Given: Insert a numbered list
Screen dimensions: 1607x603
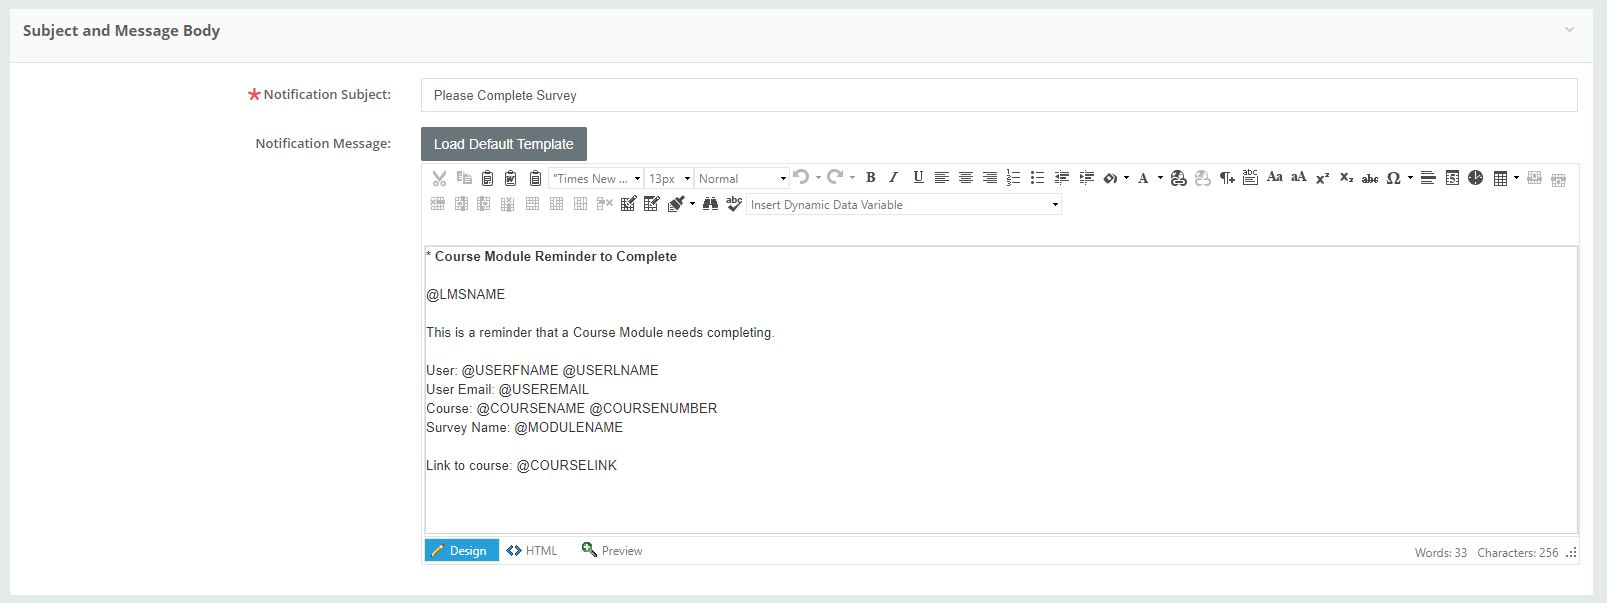Looking at the screenshot, I should [1013, 178].
